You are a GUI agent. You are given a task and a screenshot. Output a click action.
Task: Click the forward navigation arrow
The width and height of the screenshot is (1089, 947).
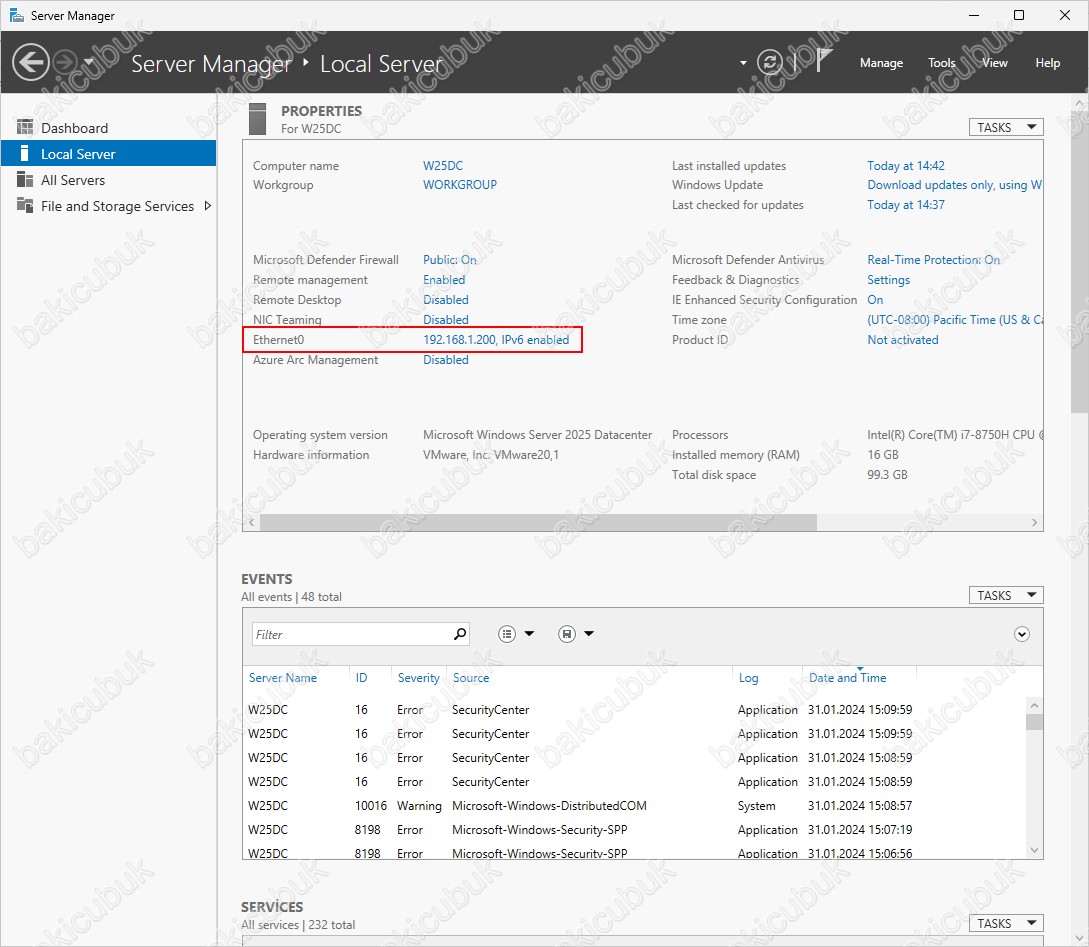(x=65, y=62)
